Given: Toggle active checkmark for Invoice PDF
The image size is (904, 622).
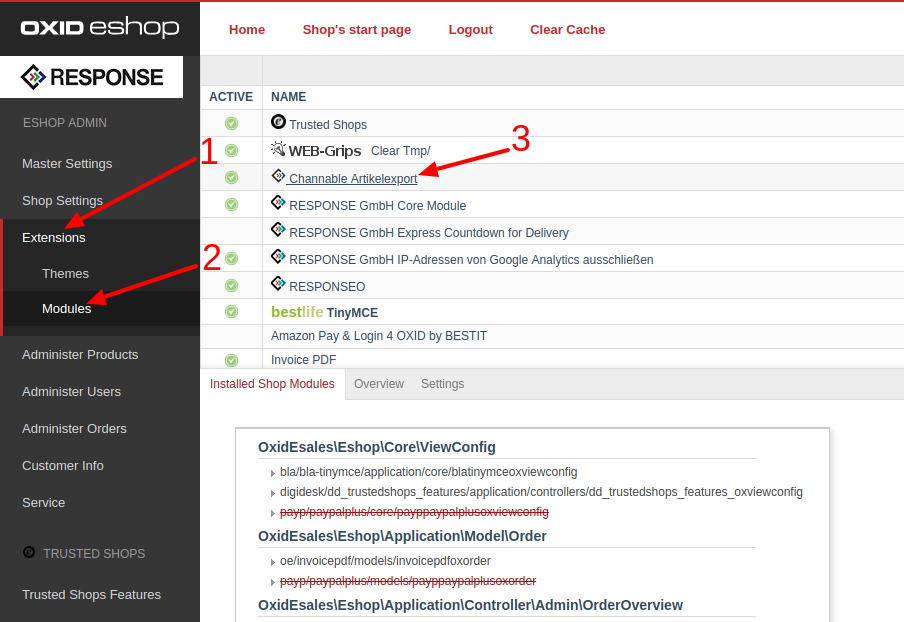Looking at the screenshot, I should click(231, 360).
